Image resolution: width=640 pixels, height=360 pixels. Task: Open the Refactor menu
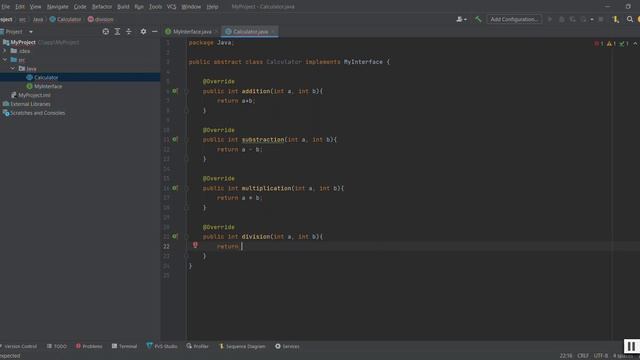(x=102, y=7)
